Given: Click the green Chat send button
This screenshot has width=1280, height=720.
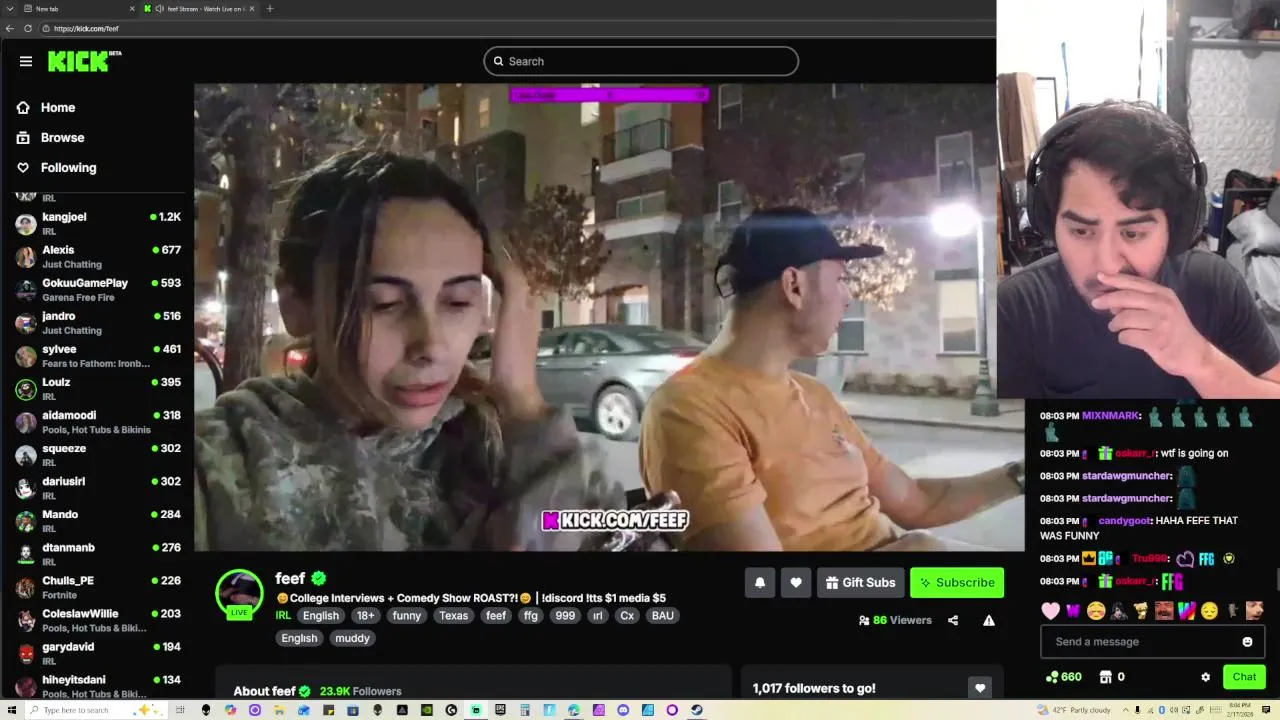Looking at the screenshot, I should pos(1244,677).
